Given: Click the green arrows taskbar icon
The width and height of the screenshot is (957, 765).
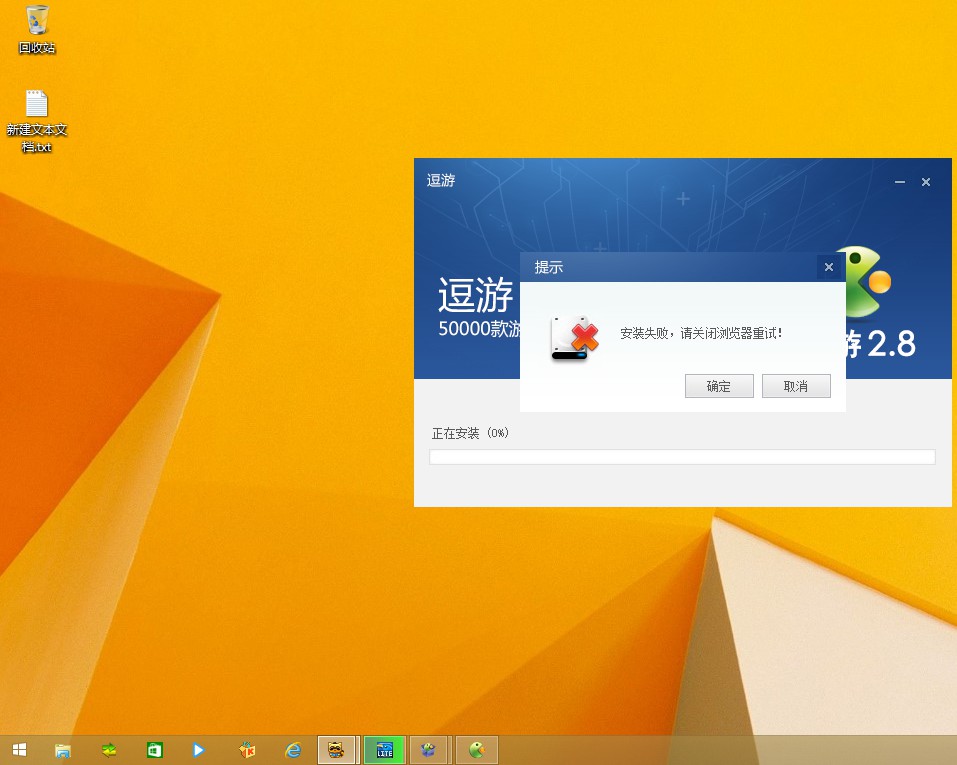Looking at the screenshot, I should pos(109,750).
